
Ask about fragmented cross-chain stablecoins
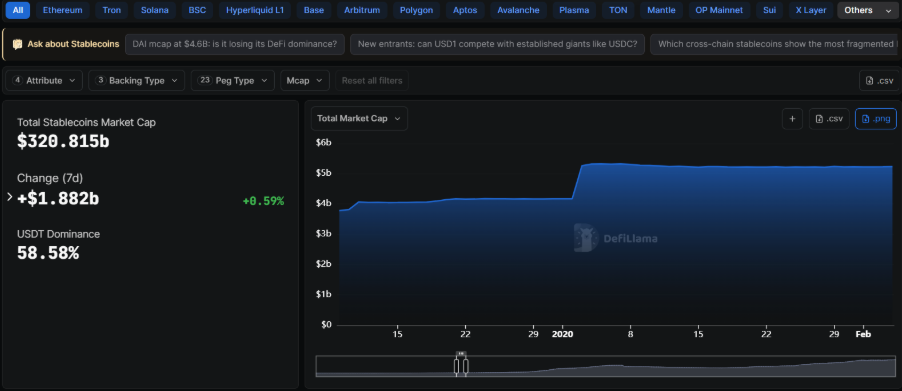(774, 44)
